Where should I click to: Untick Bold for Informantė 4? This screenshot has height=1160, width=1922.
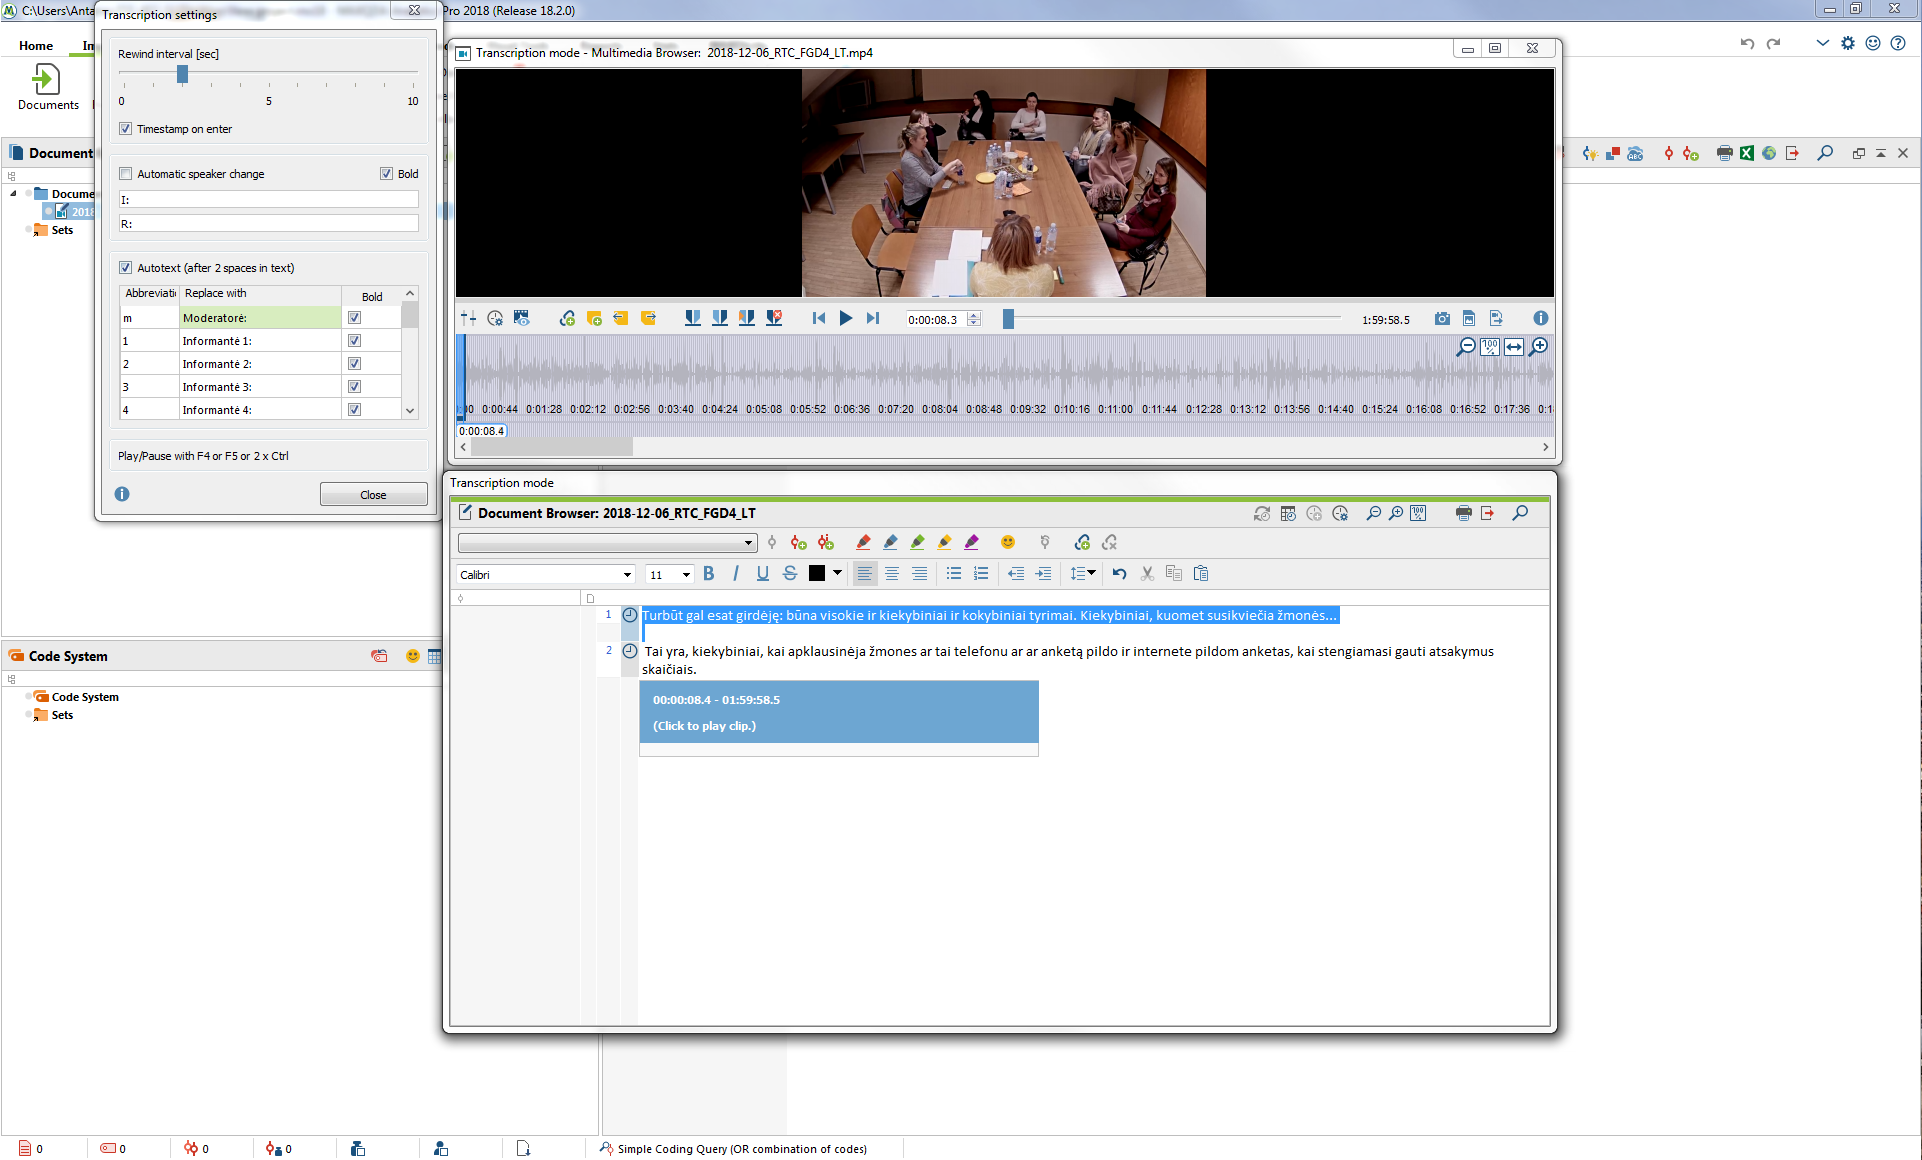point(354,410)
